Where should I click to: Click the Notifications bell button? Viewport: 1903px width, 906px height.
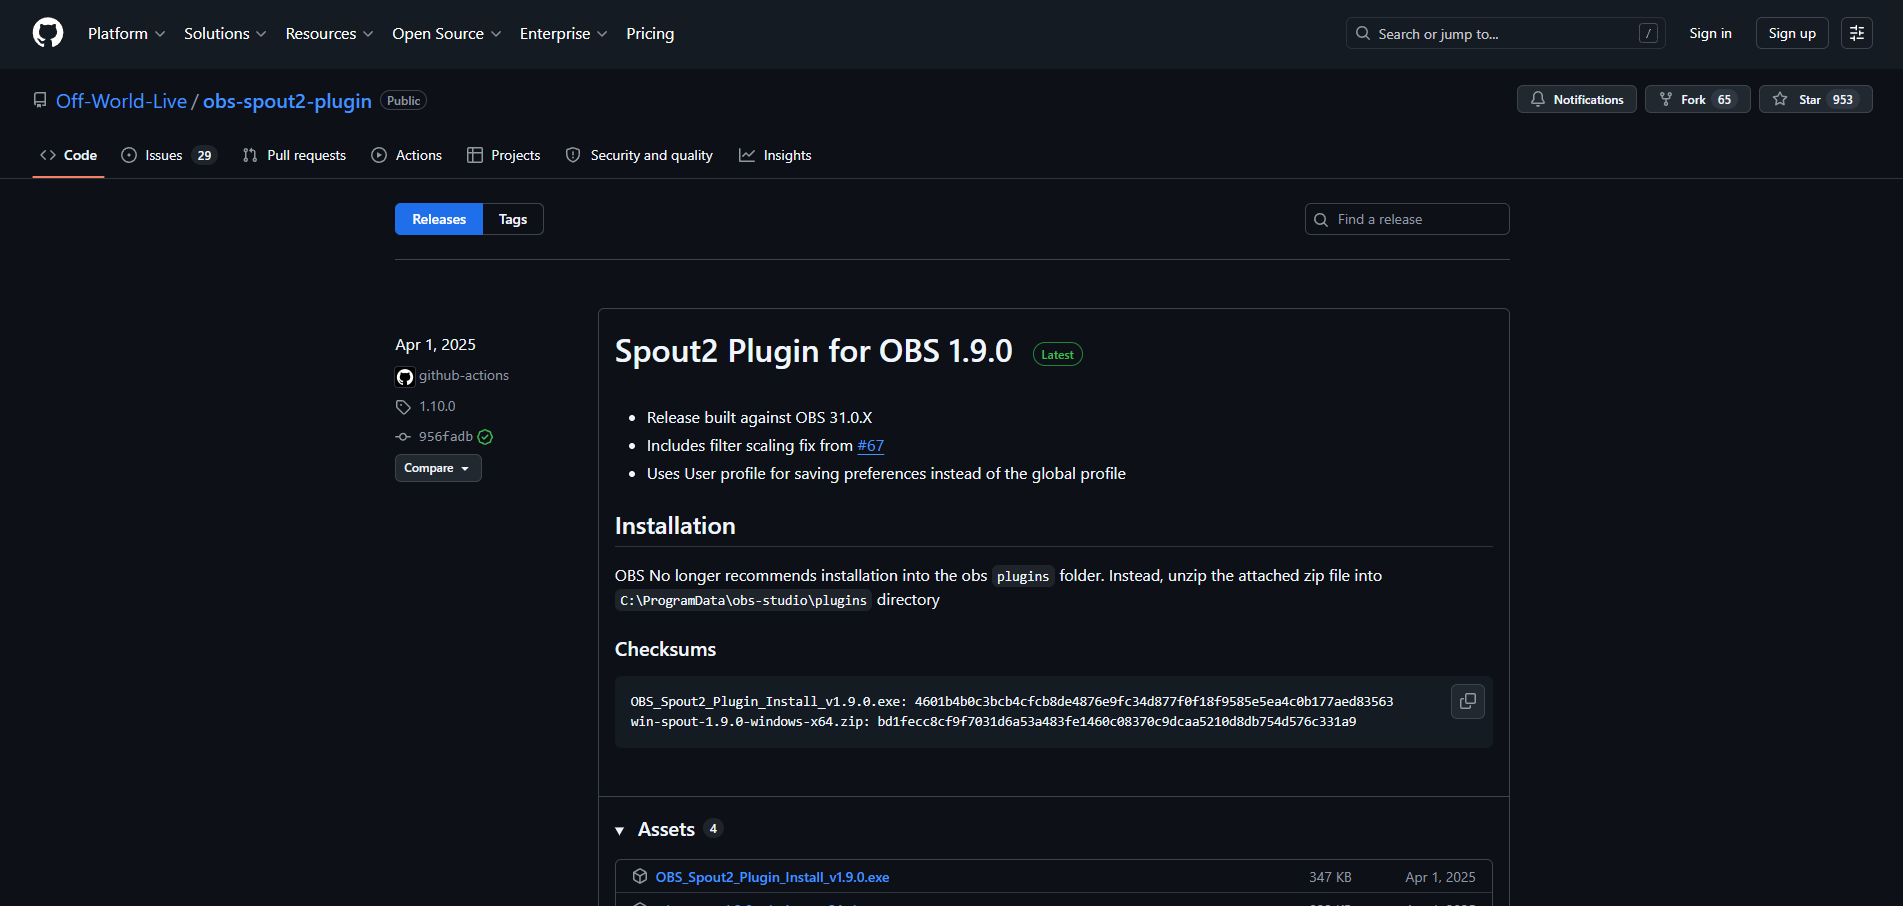tap(1576, 99)
